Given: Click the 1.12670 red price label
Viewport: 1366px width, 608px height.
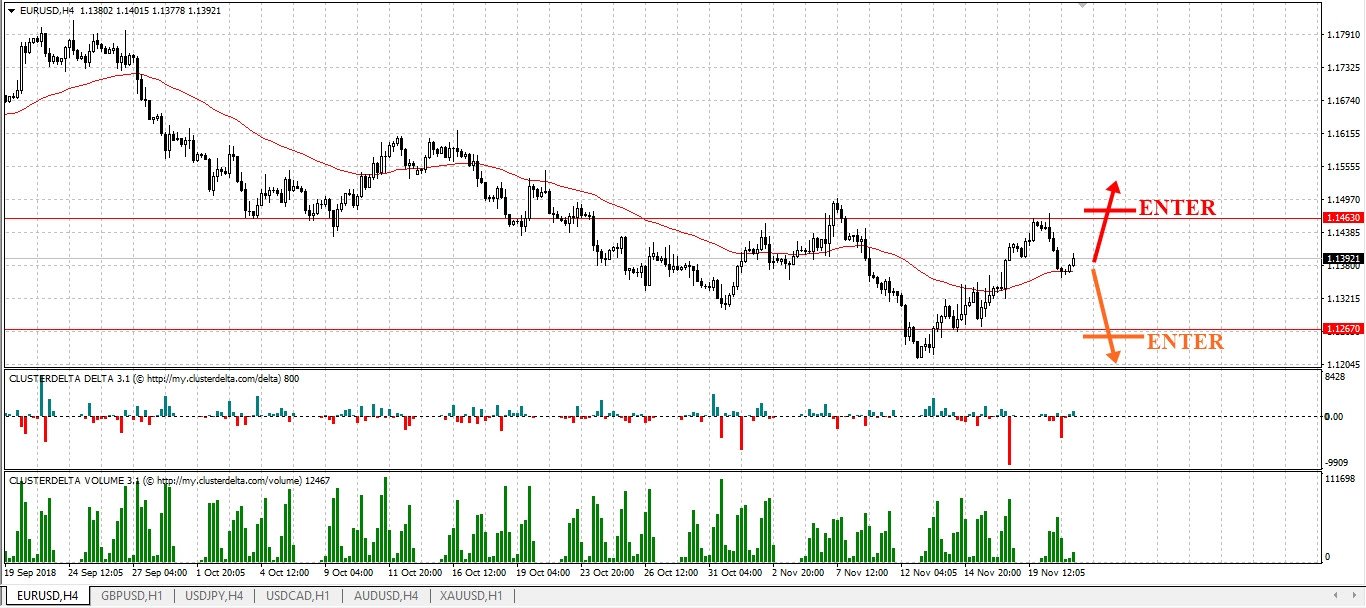Looking at the screenshot, I should coord(1339,328).
